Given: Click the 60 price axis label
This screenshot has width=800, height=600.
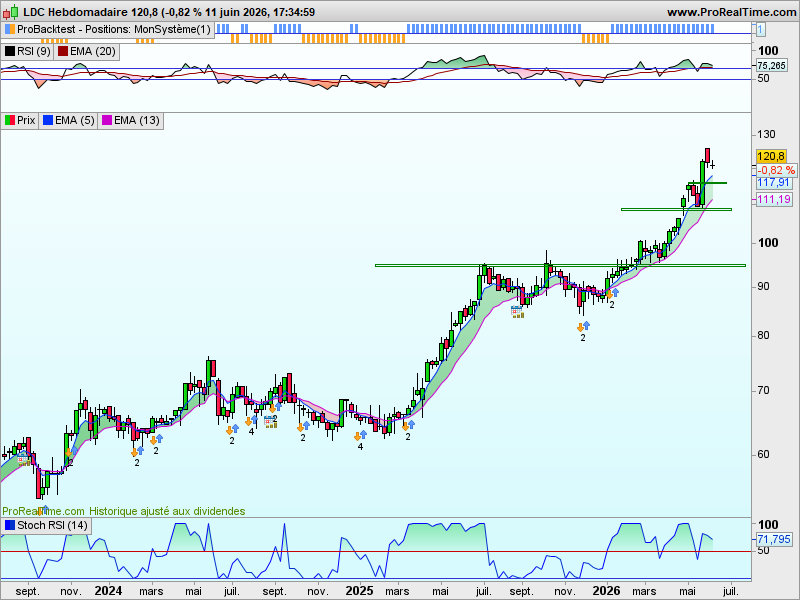Looking at the screenshot, I should 763,454.
